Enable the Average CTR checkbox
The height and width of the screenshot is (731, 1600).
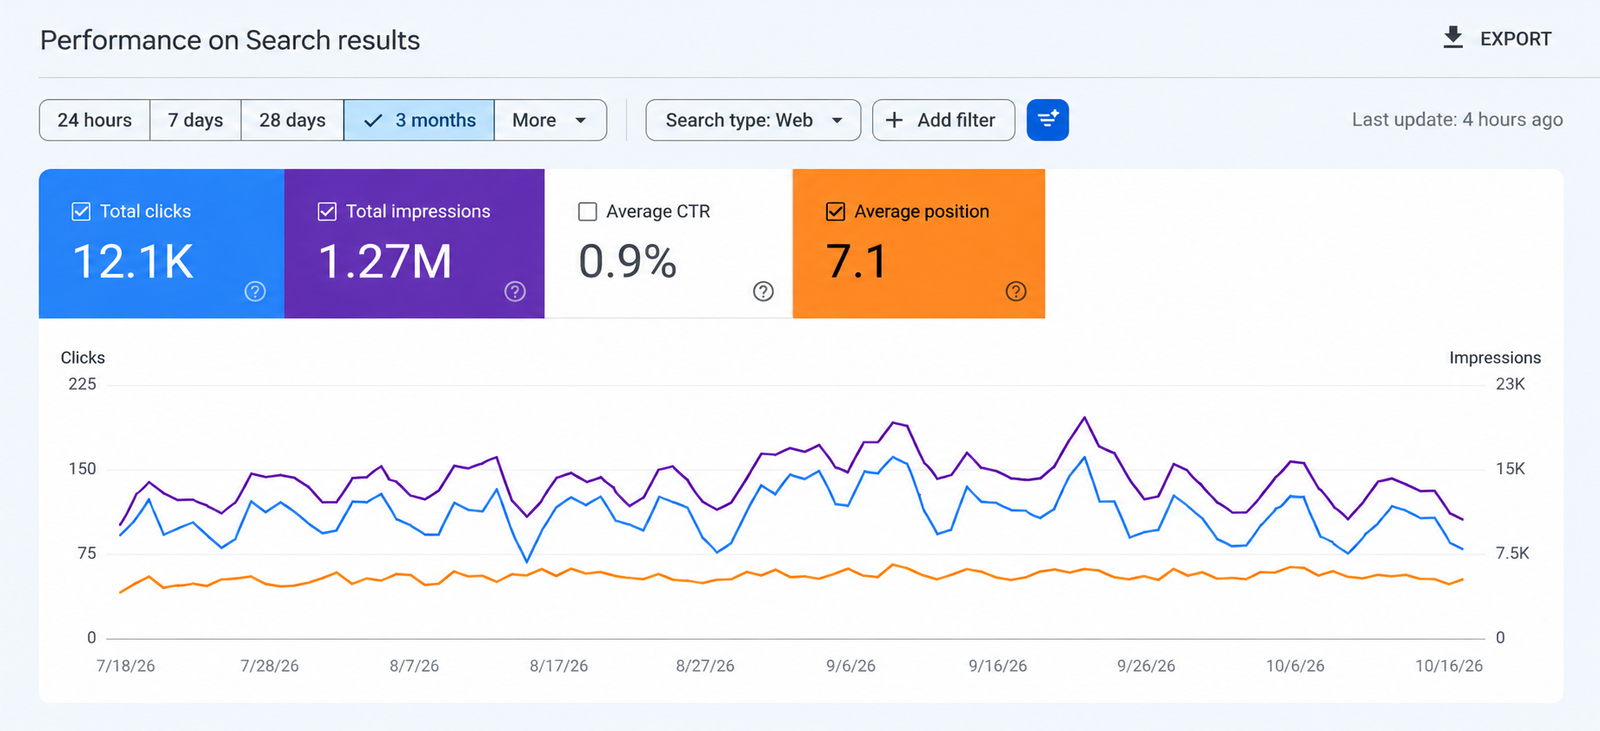[588, 211]
